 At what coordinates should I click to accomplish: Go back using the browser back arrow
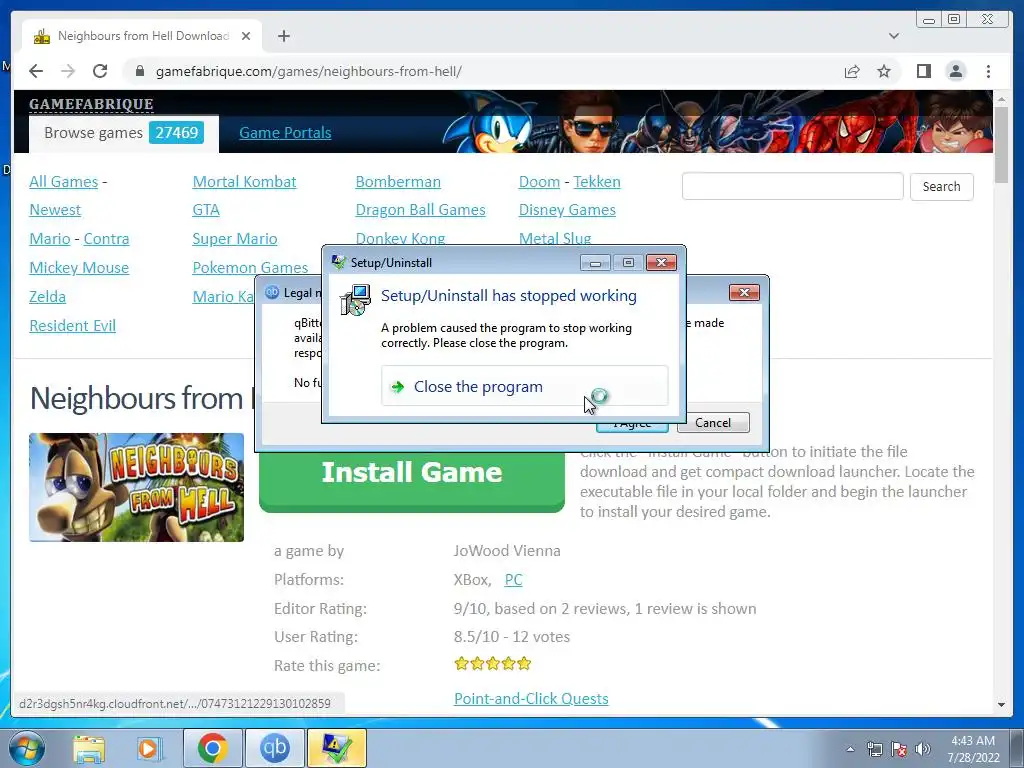tap(36, 71)
